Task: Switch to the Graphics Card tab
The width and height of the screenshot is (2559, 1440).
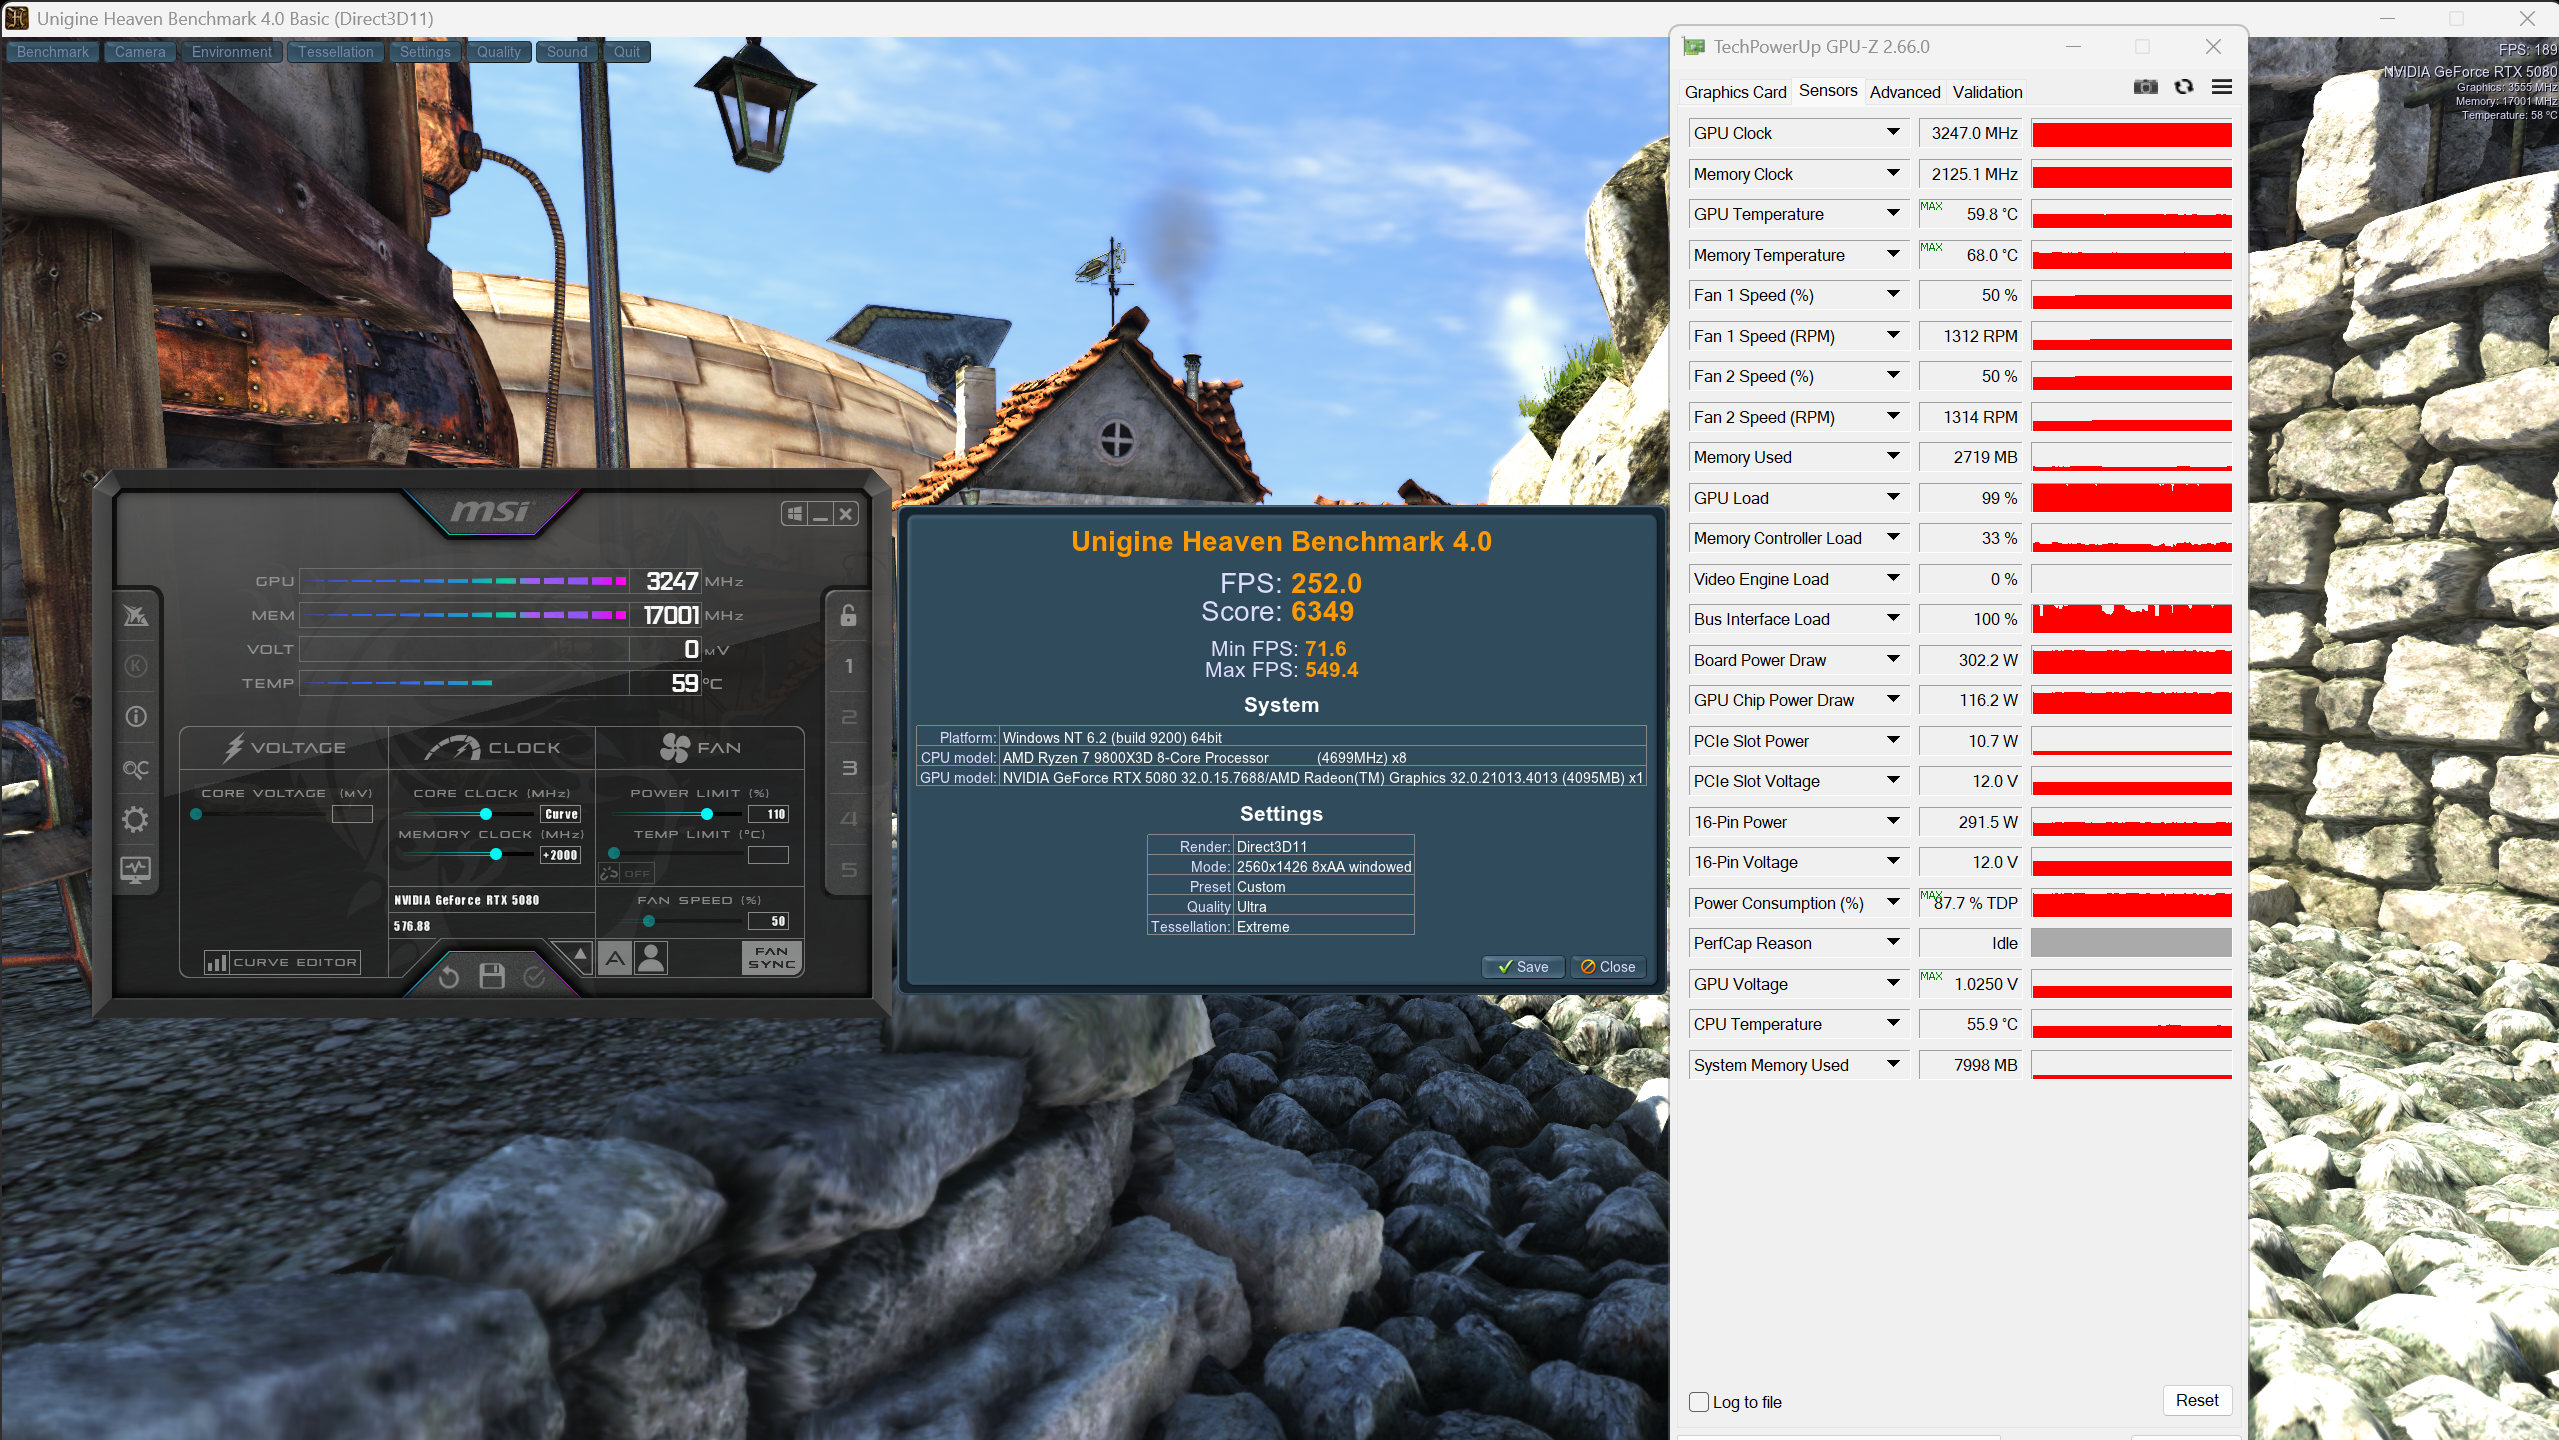Action: click(x=1735, y=92)
